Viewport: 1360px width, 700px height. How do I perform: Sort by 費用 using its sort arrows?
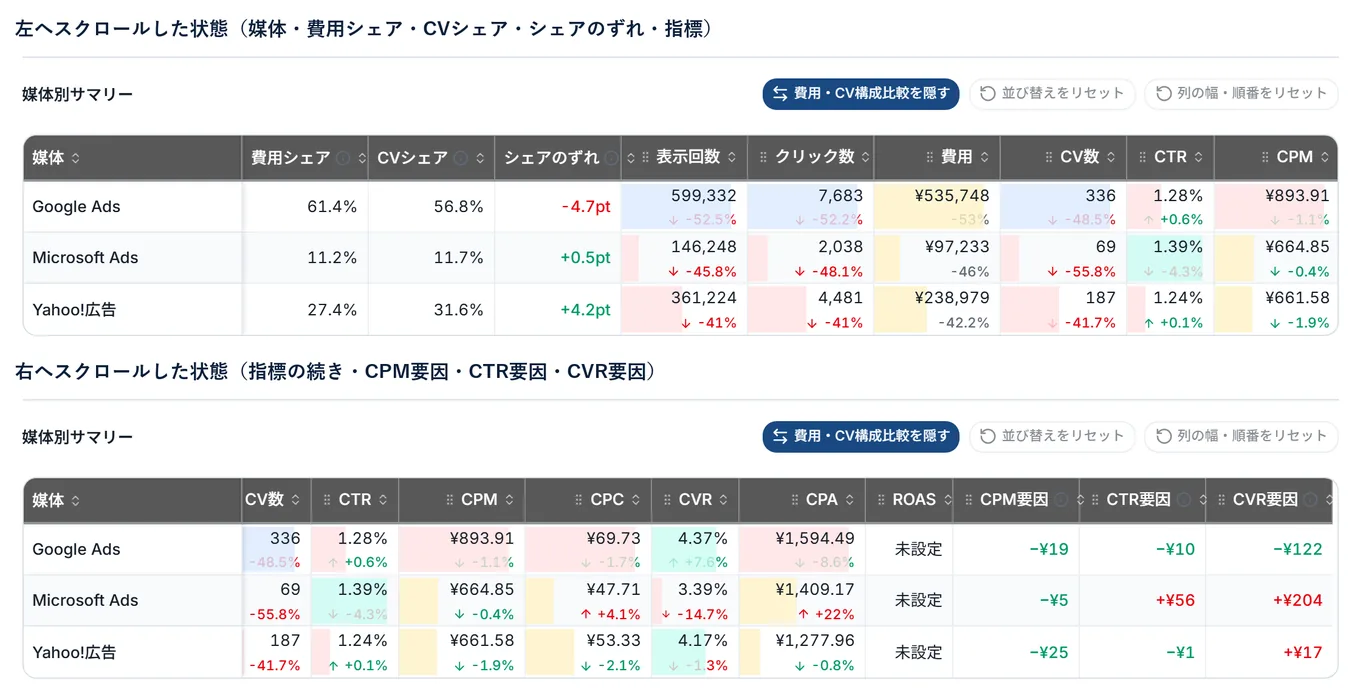984,158
